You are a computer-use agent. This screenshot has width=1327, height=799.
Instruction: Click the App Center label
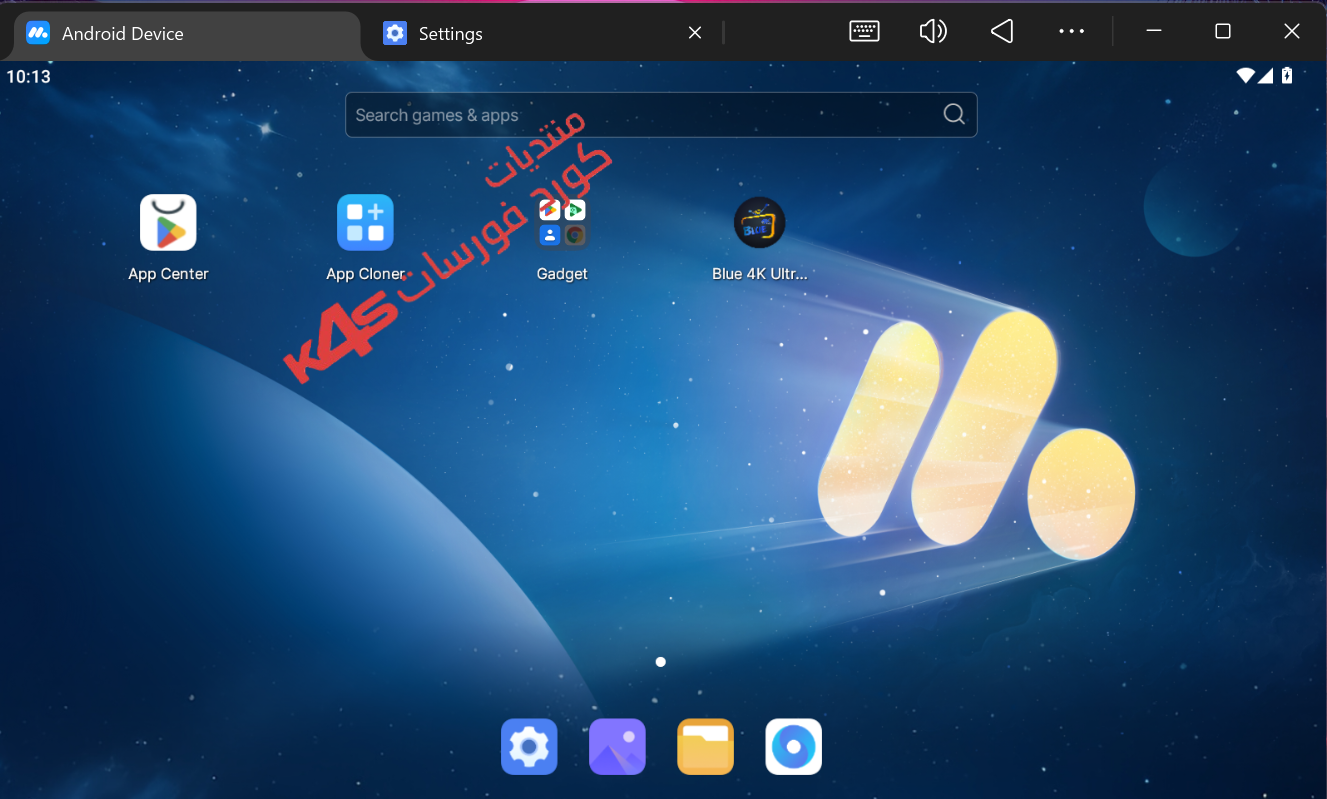[168, 274]
